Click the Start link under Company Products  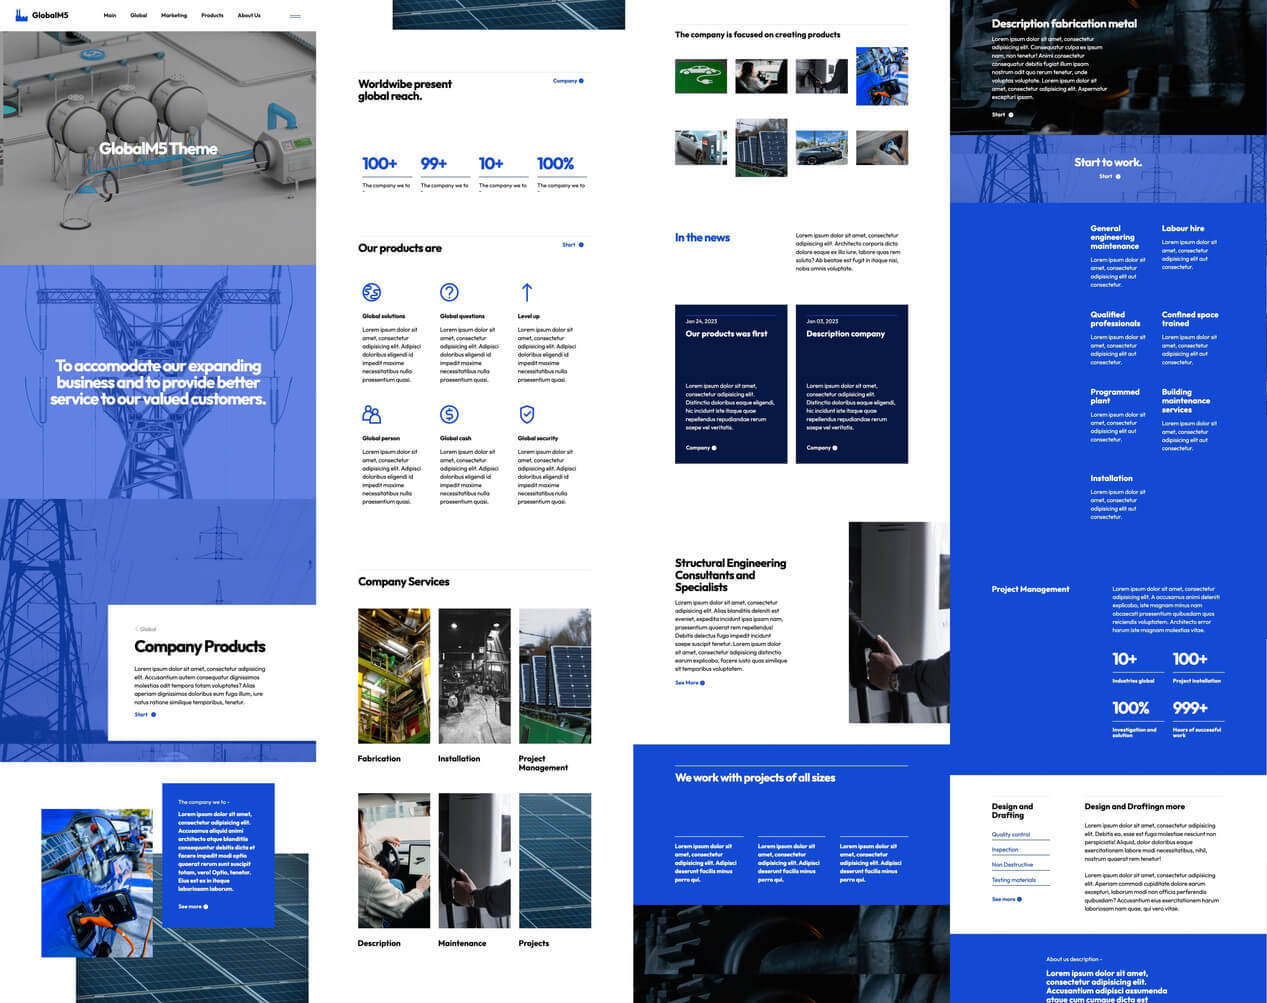pyautogui.click(x=145, y=714)
